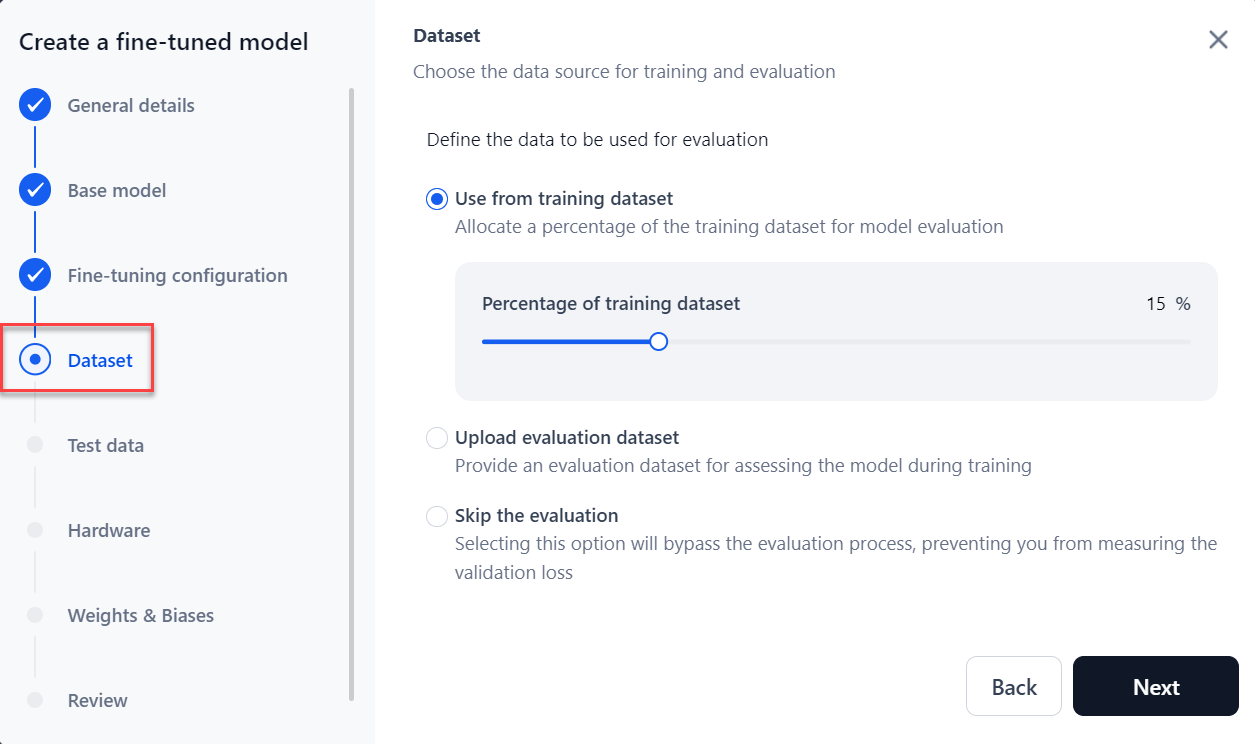Viewport: 1255px width, 744px height.
Task: Open the Fine-tuning configuration step
Action: pyautogui.click(x=177, y=275)
